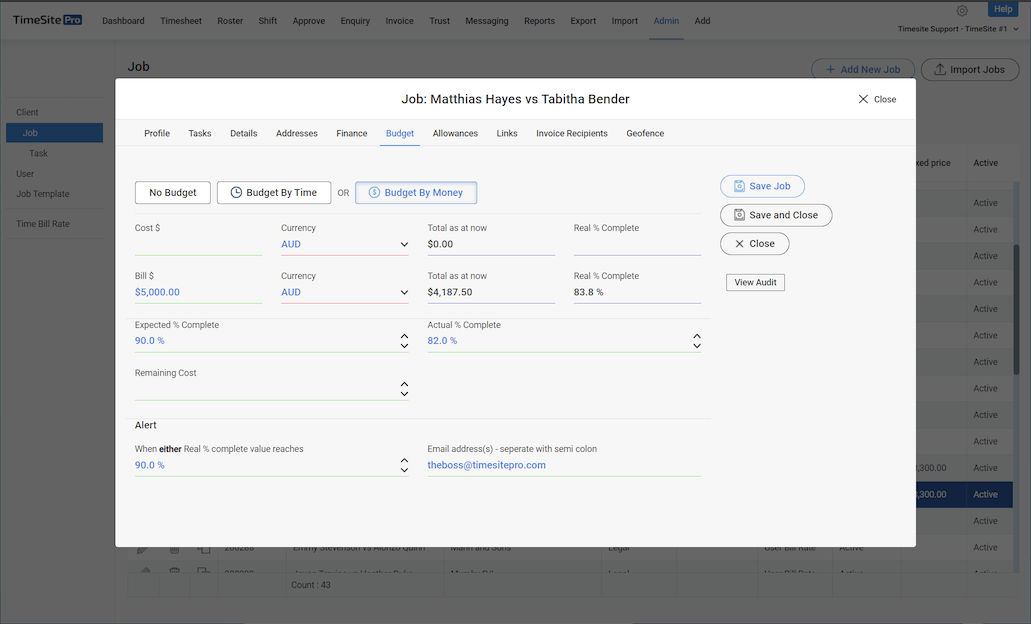Adjust Actual % Complete stepper arrows
Viewport: 1031px width, 624px height.
click(x=697, y=341)
